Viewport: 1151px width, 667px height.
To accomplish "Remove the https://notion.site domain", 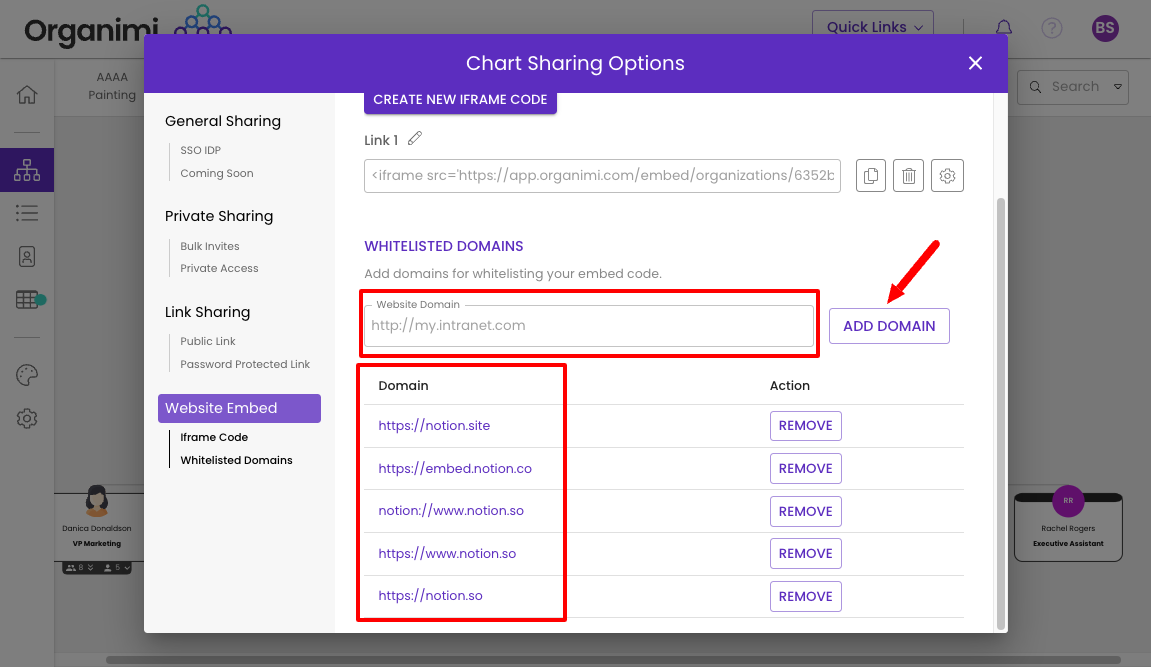I will 805,426.
